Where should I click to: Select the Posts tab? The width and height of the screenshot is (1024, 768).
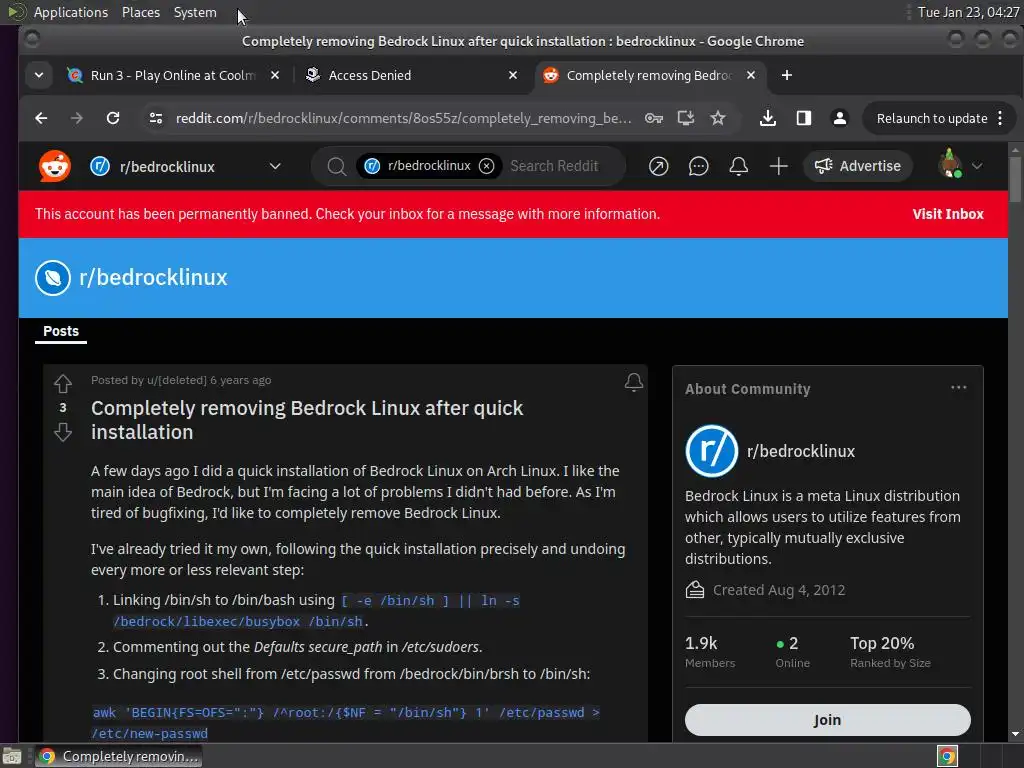coord(61,331)
